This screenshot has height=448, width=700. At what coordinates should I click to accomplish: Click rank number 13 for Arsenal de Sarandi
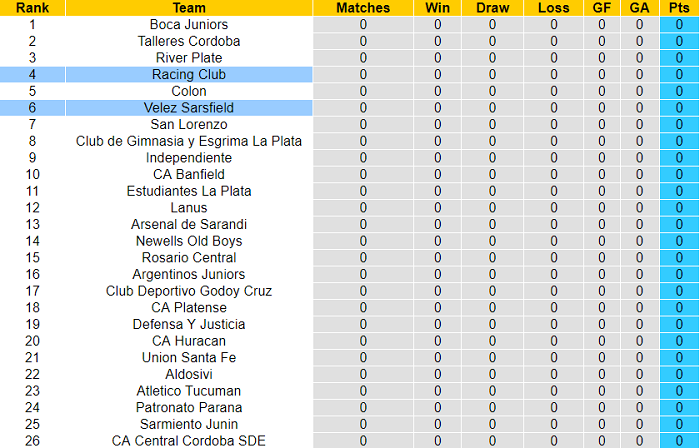tap(32, 224)
